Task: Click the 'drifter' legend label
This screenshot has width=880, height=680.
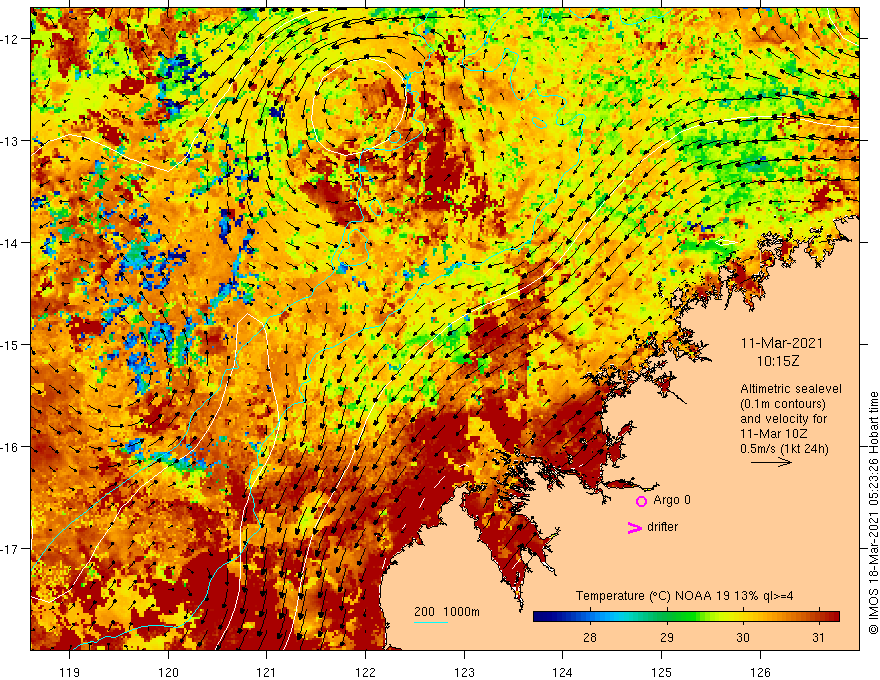Action: [662, 527]
